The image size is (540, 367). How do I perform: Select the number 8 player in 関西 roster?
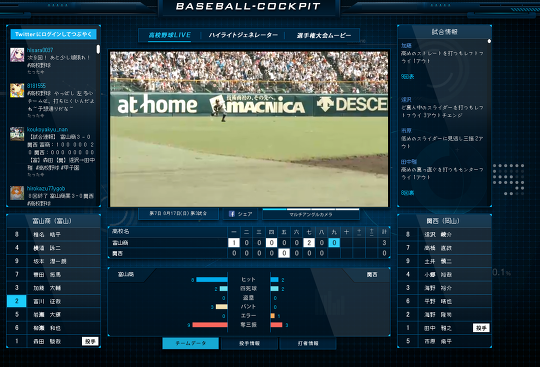coord(445,234)
